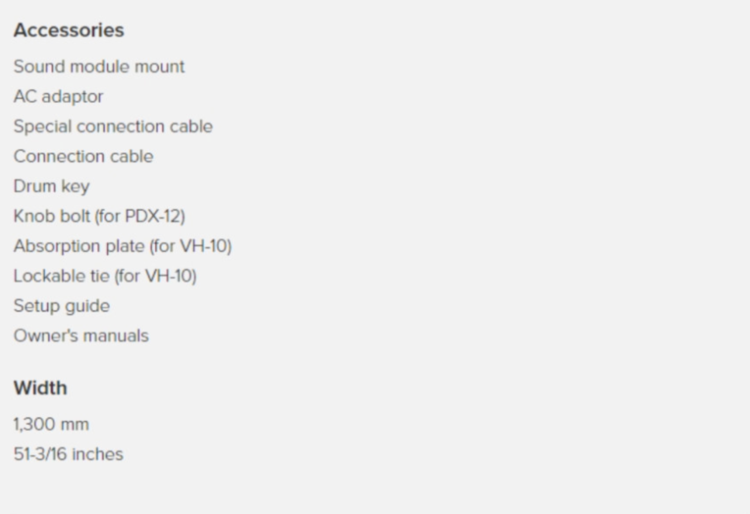Click Knob bolt (for PDX-12) text
This screenshot has width=750, height=514.
tap(99, 216)
